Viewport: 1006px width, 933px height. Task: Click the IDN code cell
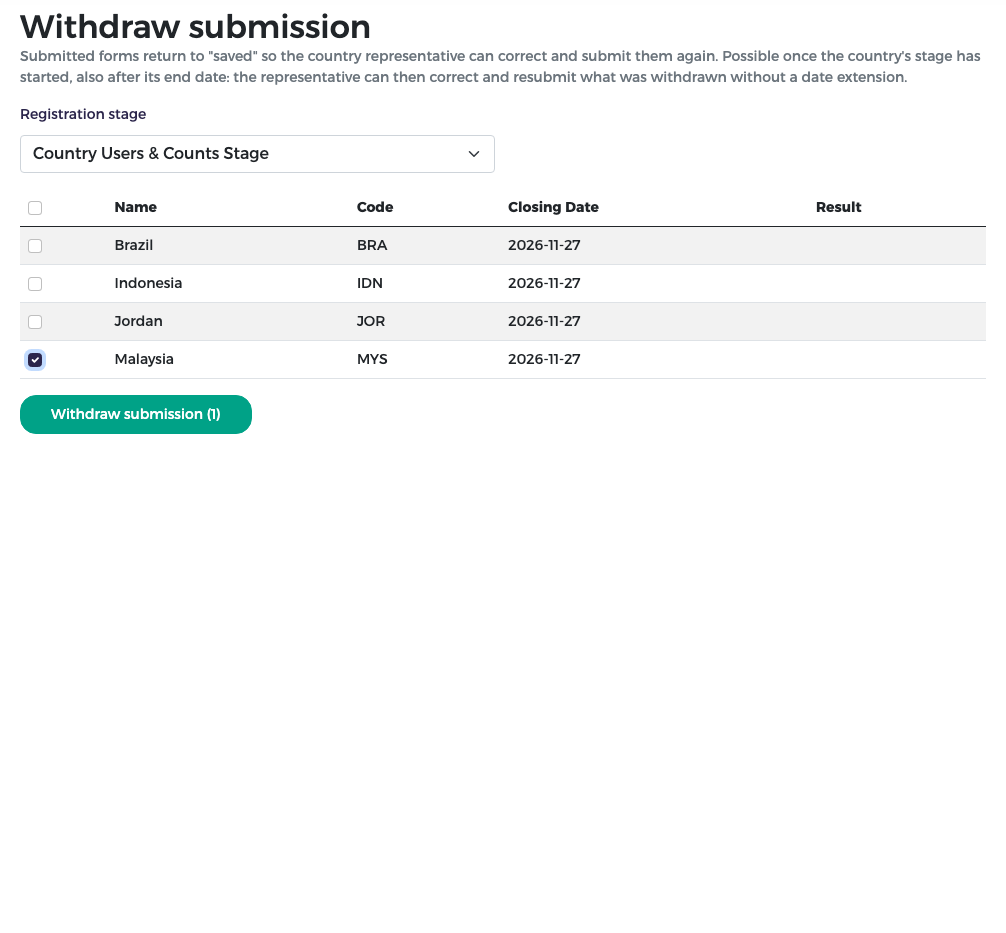point(370,283)
